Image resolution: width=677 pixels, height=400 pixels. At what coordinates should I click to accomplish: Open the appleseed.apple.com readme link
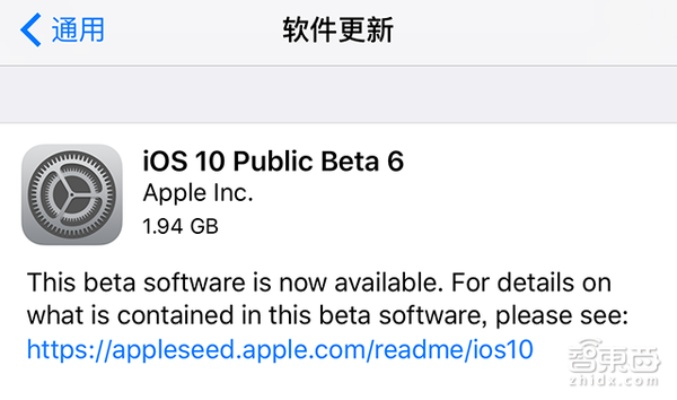coord(281,349)
